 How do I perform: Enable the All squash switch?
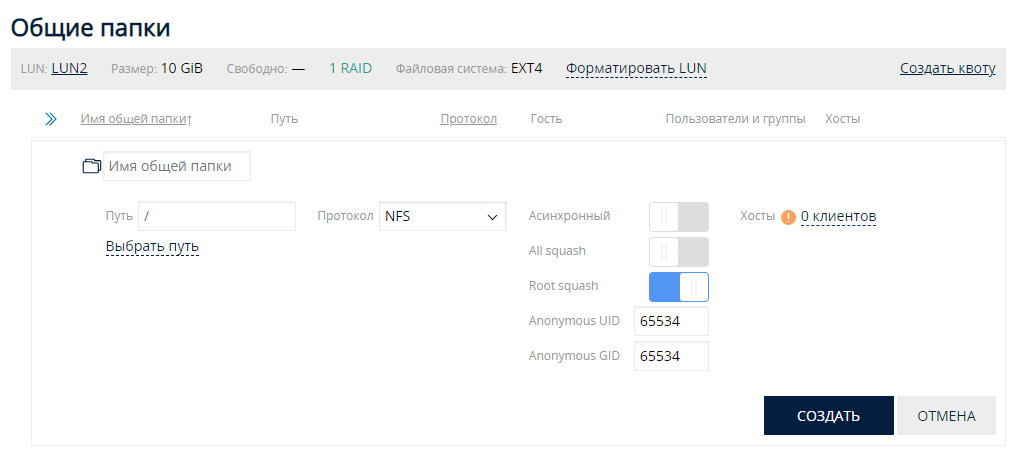coord(678,252)
